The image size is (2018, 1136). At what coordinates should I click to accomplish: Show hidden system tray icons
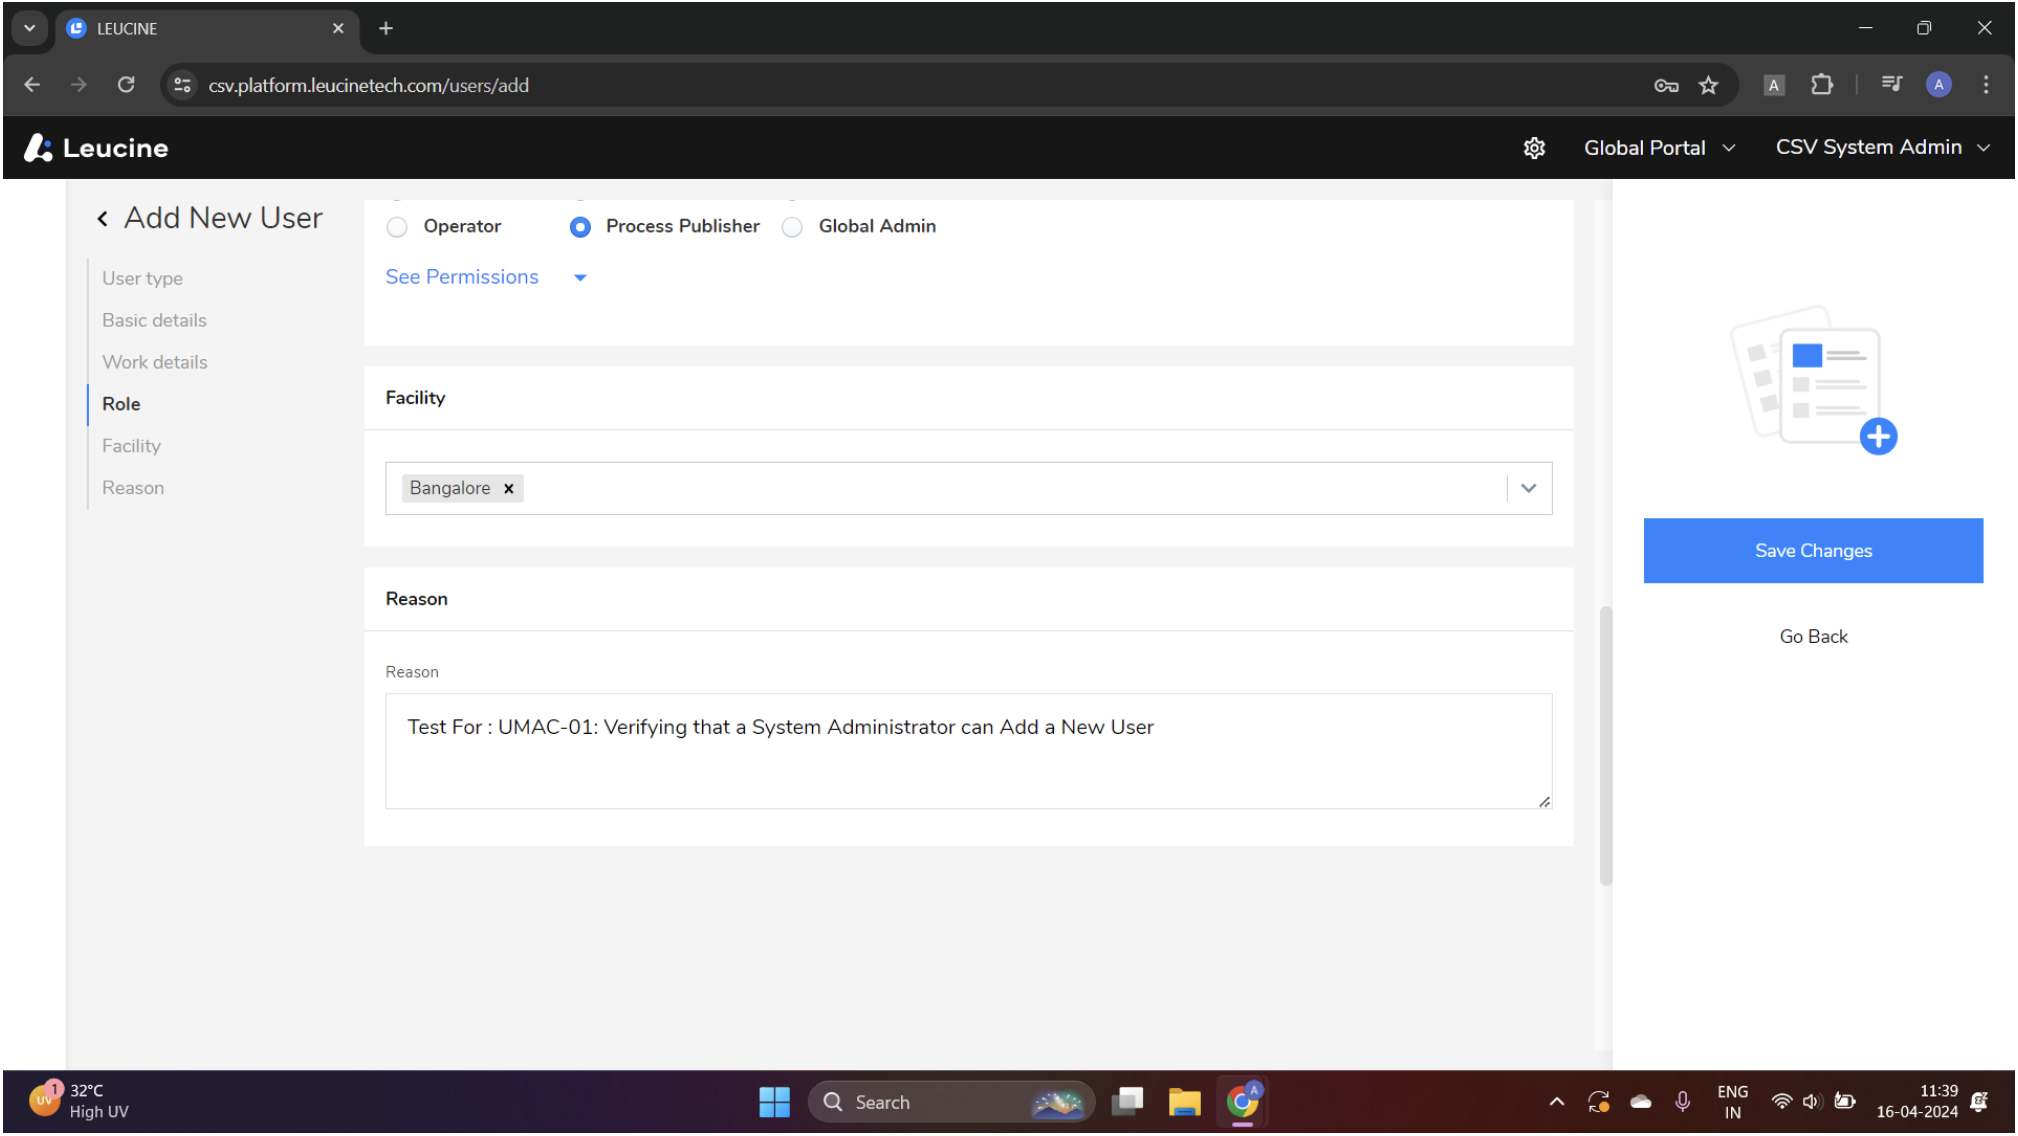[1556, 1102]
